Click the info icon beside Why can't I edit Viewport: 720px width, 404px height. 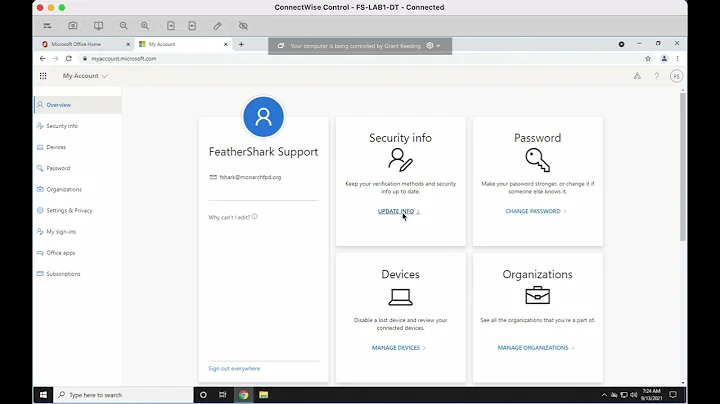[x=255, y=217]
